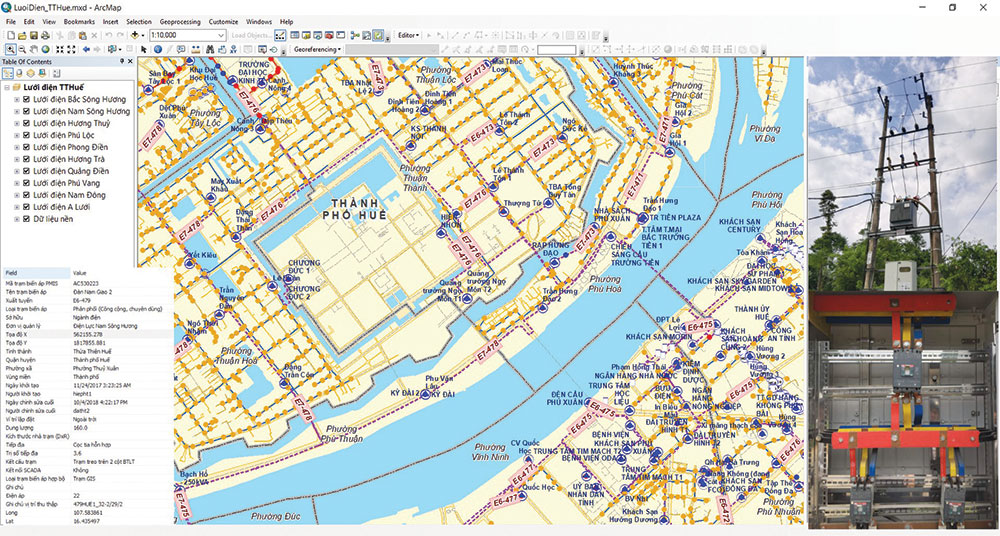Open the map scale 1:10.000 dropdown

[x=221, y=35]
